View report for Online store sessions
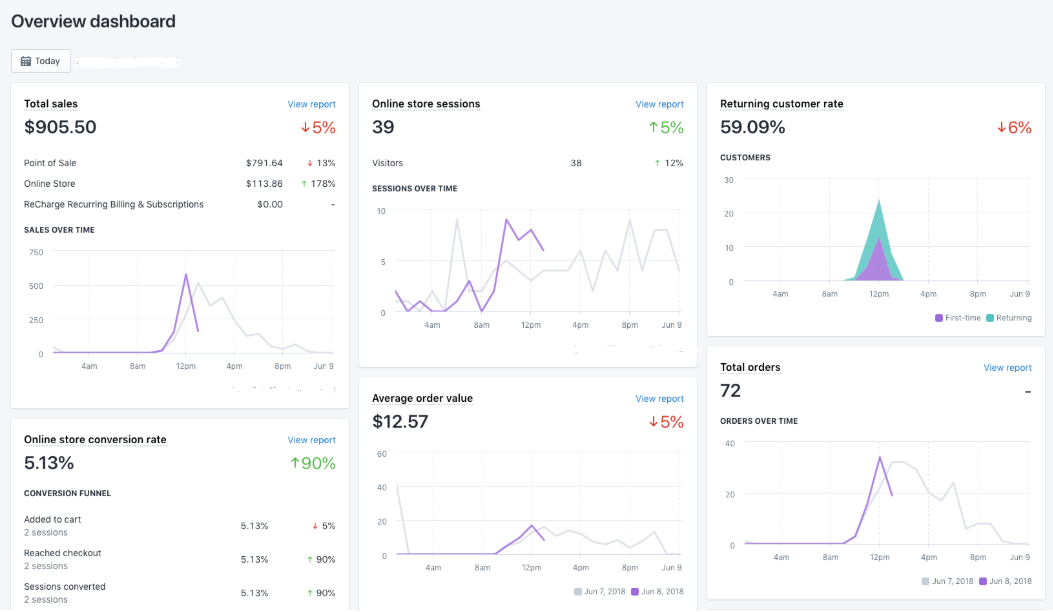The image size is (1053, 612). click(x=659, y=104)
